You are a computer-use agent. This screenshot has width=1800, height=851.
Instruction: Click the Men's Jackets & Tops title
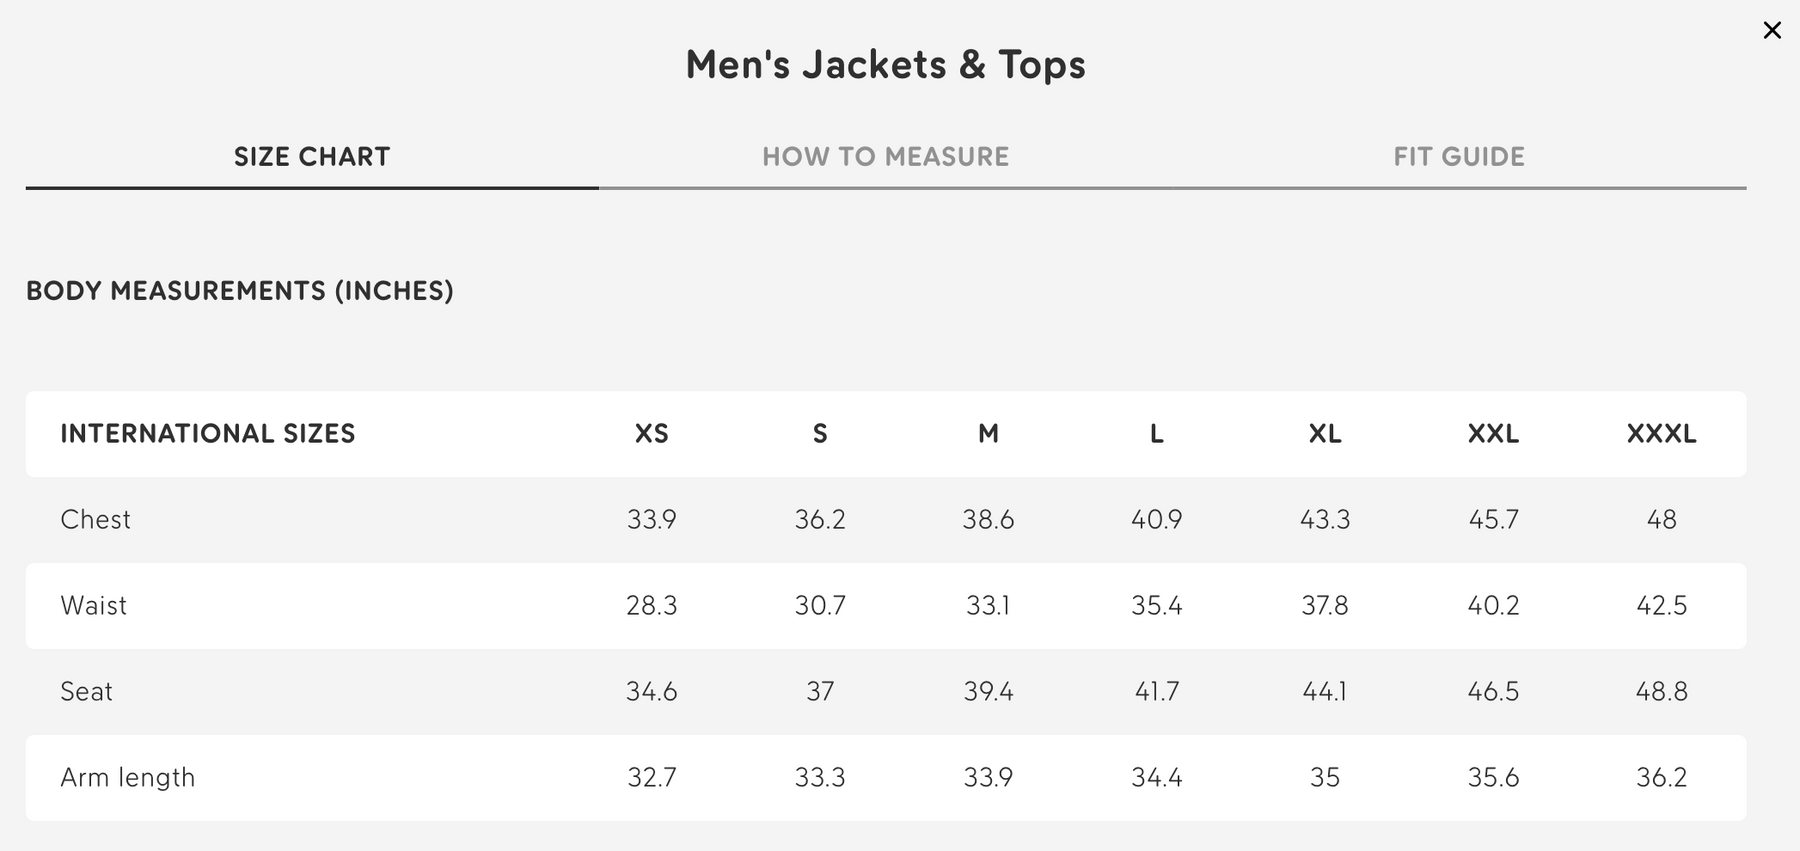click(x=885, y=65)
